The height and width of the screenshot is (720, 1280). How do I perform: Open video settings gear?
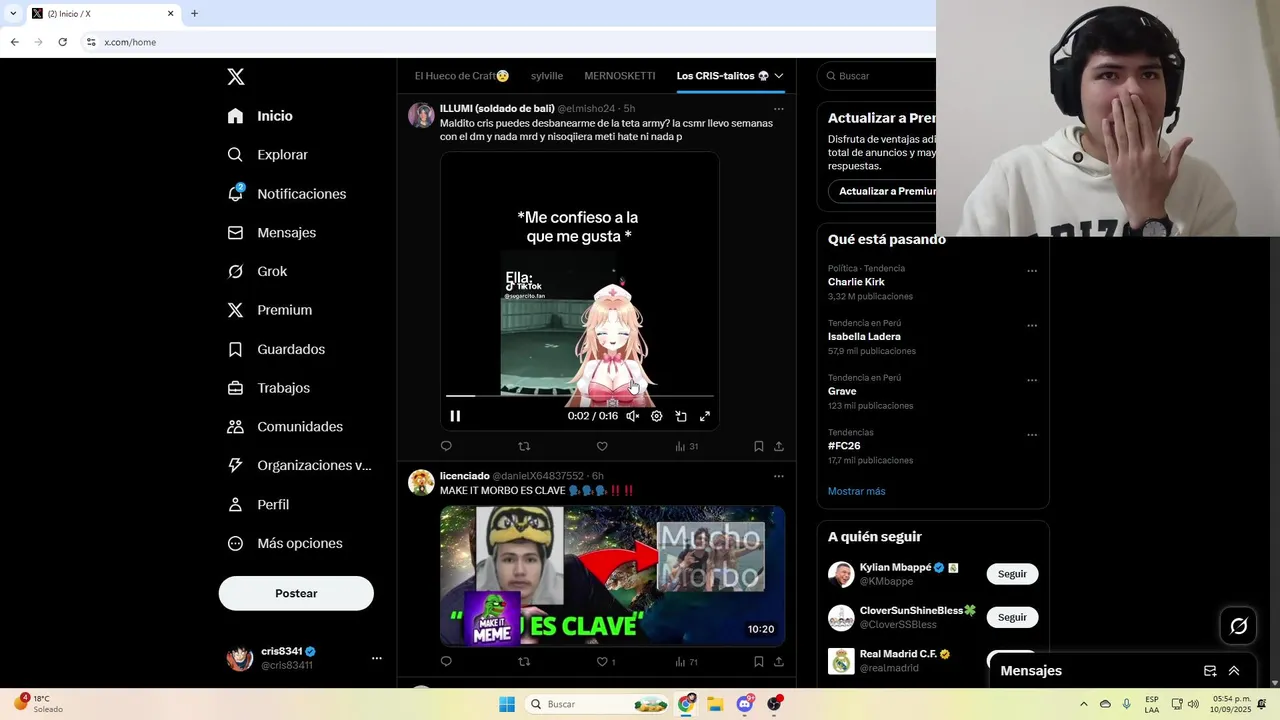656,416
